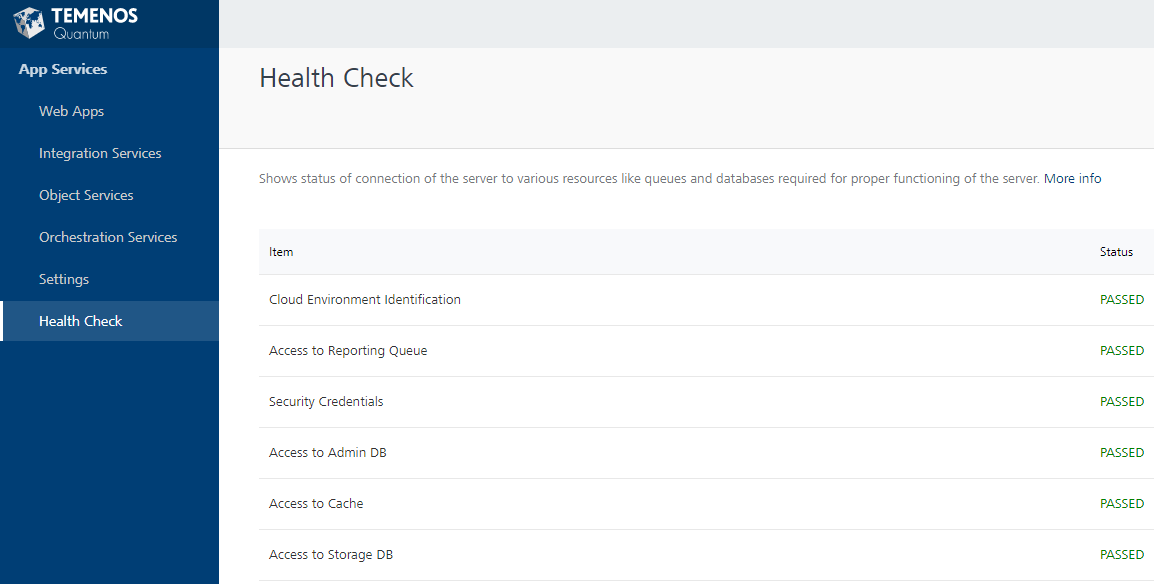Click the App Services heading
The width and height of the screenshot is (1154, 584).
coord(63,69)
